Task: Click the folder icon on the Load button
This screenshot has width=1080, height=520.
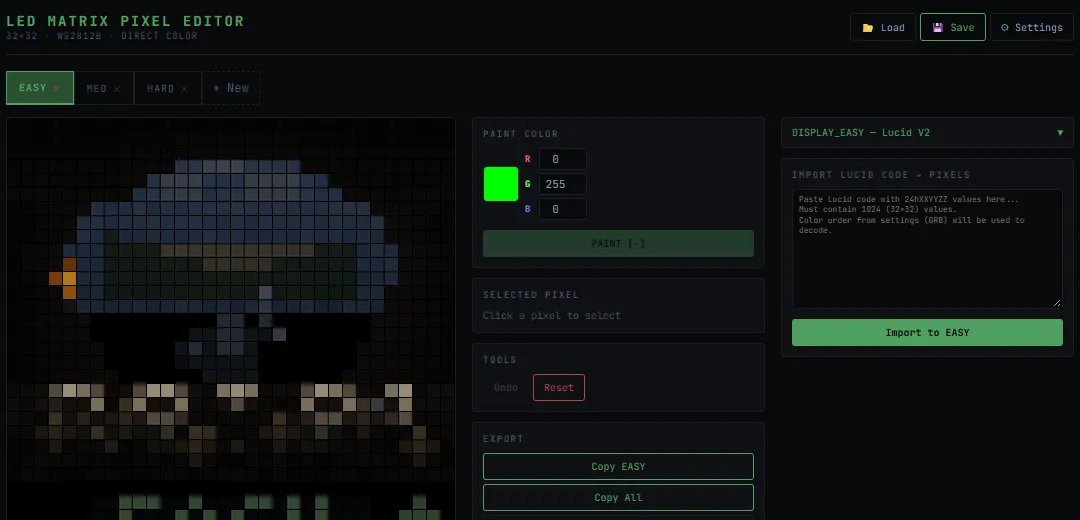Action: 868,28
